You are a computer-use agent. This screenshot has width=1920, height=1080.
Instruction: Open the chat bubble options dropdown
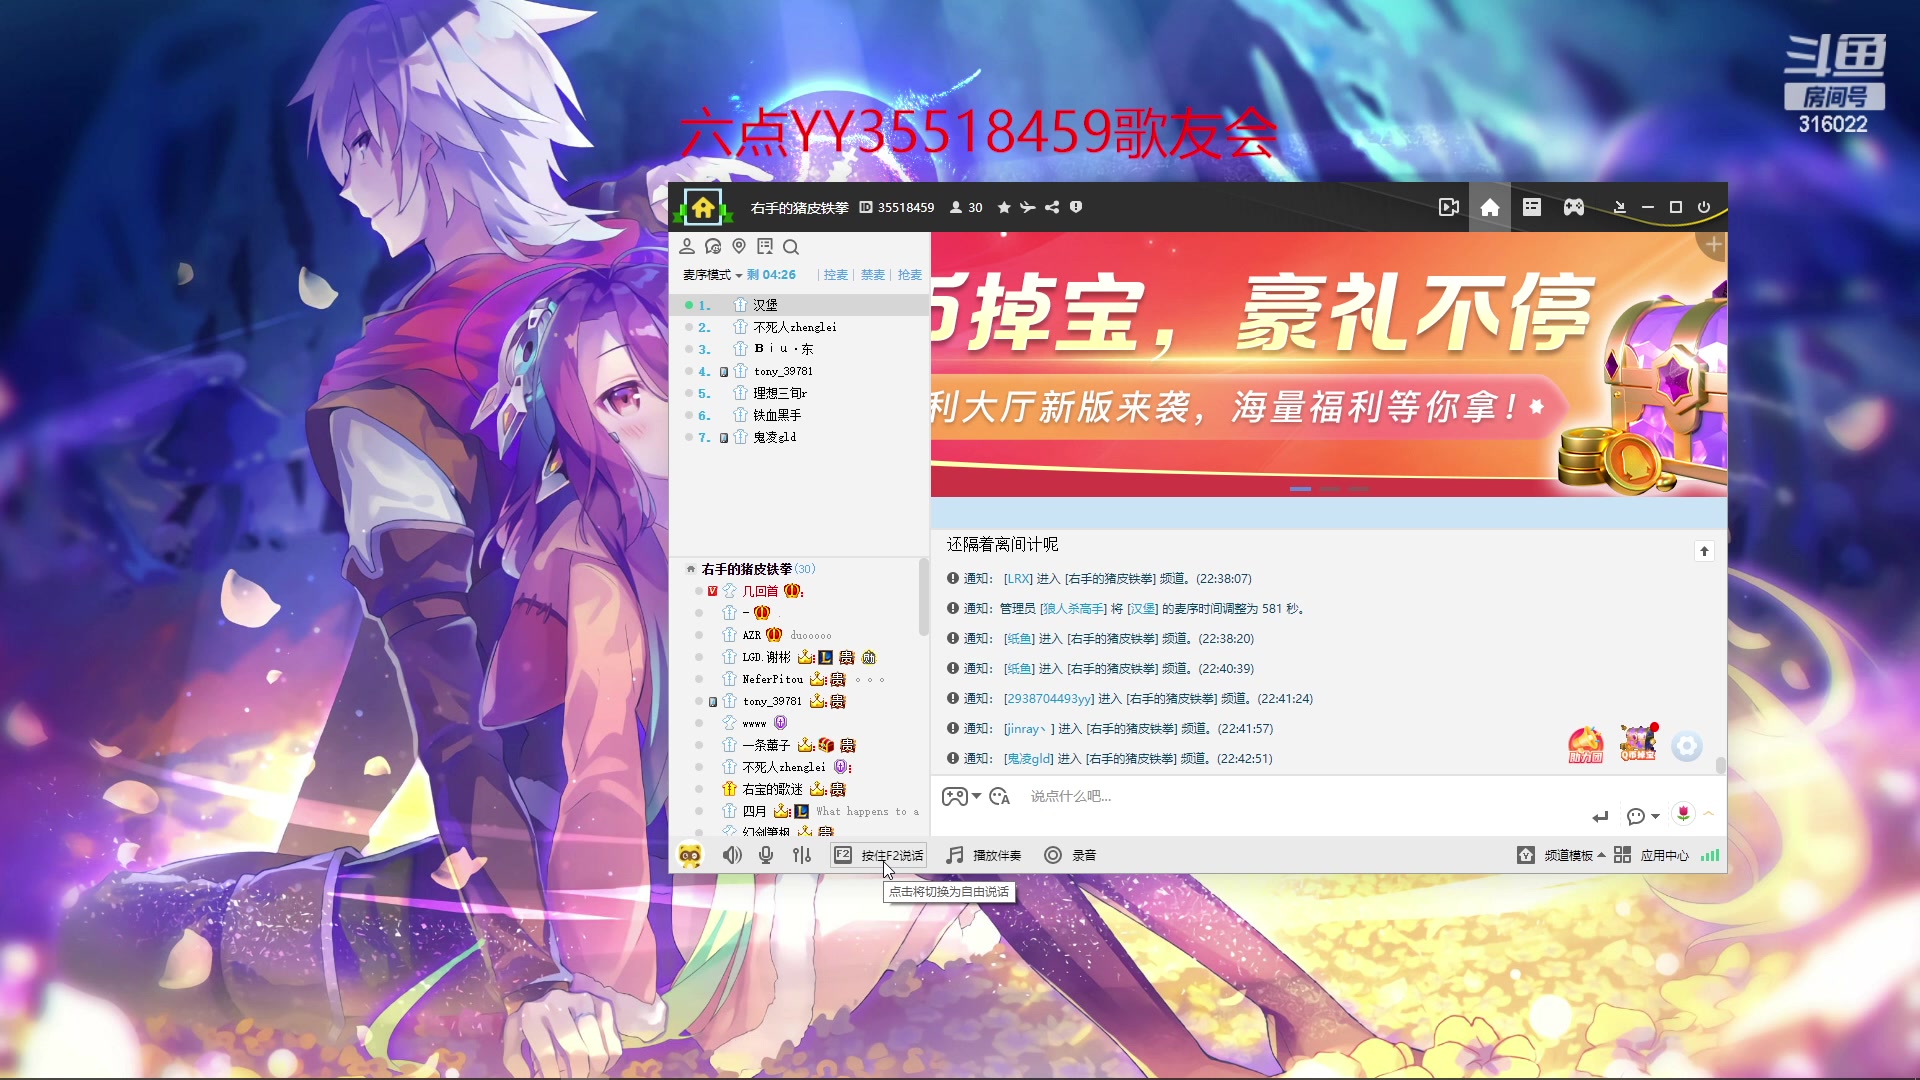(1643, 817)
